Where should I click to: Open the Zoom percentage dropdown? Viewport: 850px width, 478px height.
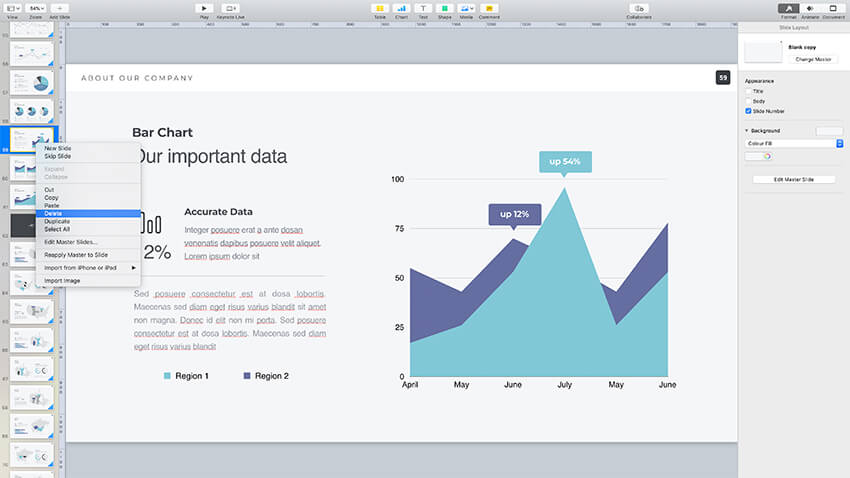point(37,8)
